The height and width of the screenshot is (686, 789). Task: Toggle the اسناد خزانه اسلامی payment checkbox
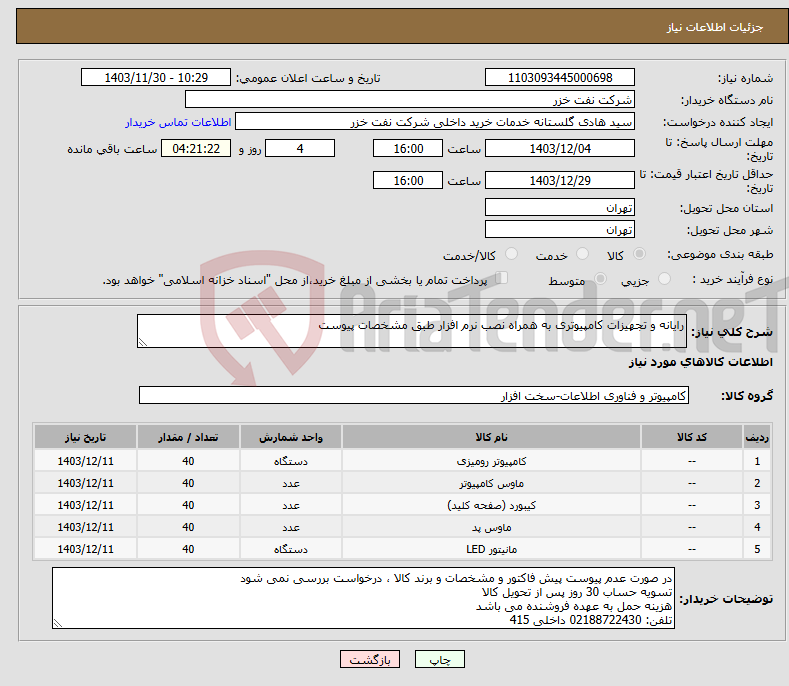(x=501, y=278)
